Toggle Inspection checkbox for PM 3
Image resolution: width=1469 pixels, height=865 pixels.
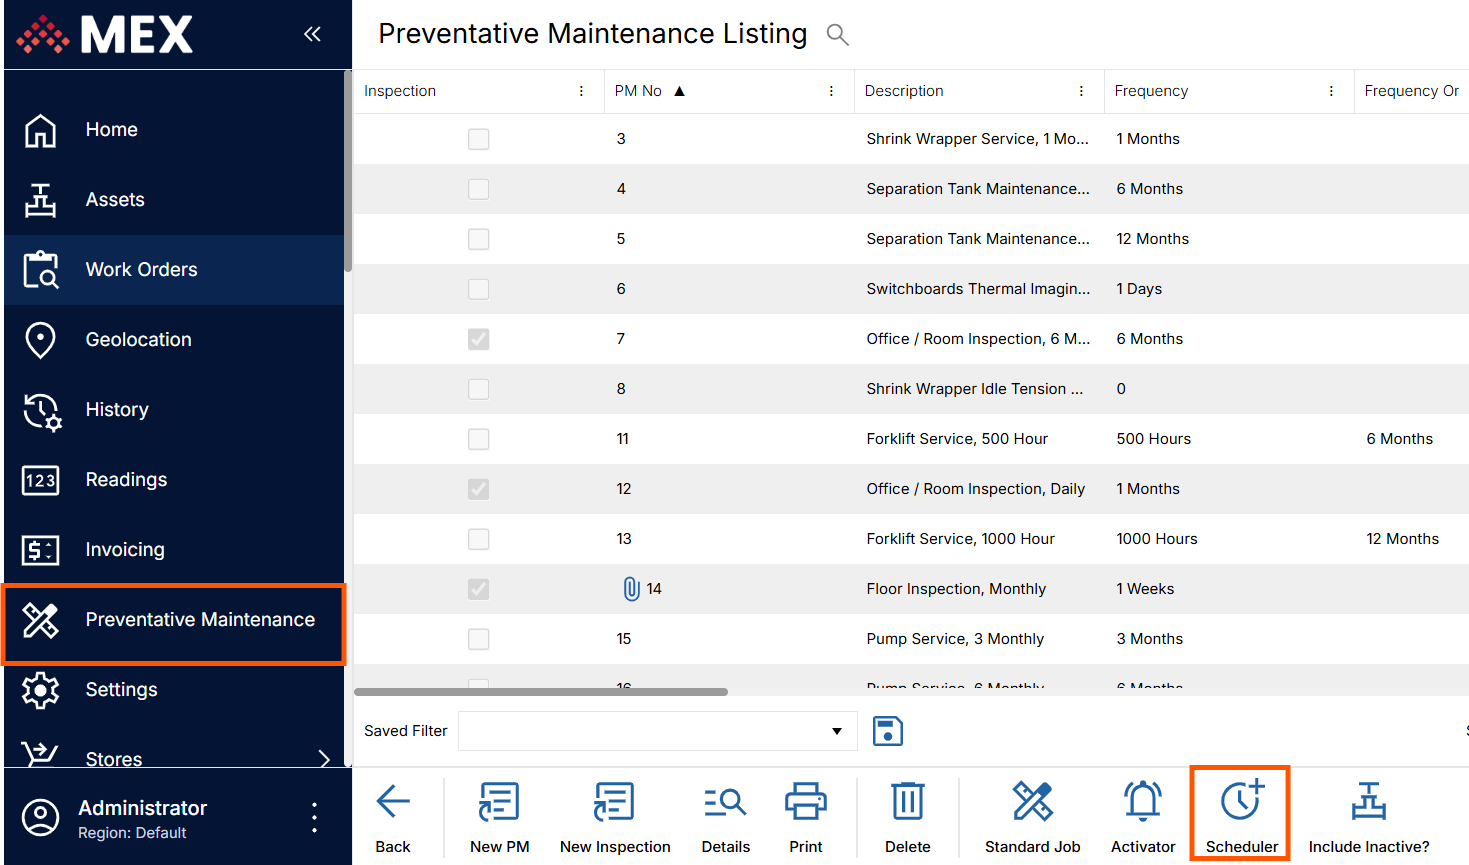pyautogui.click(x=479, y=139)
